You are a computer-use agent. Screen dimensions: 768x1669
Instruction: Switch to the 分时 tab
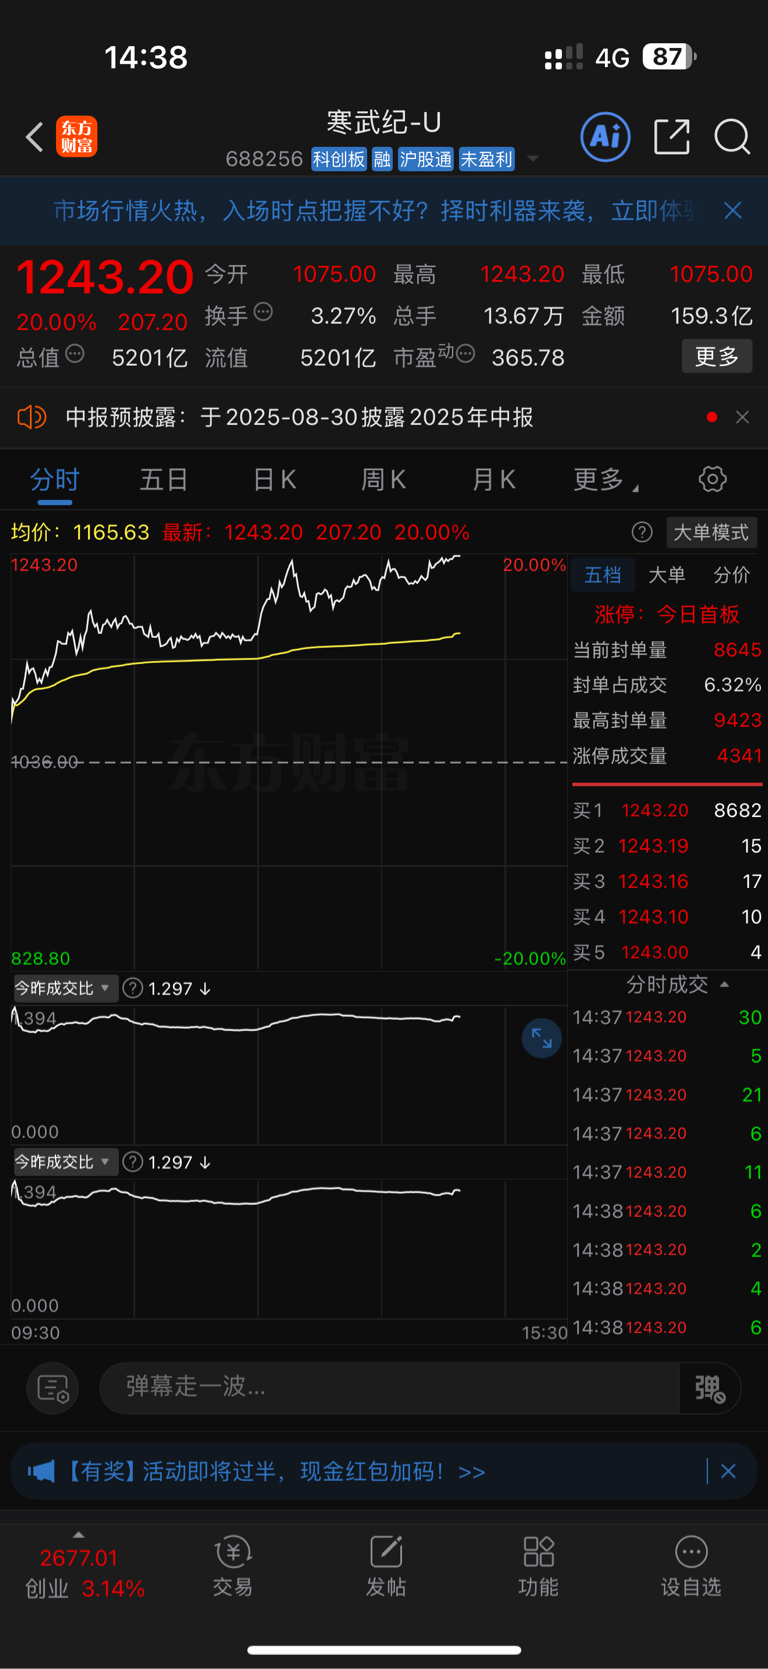[54, 480]
